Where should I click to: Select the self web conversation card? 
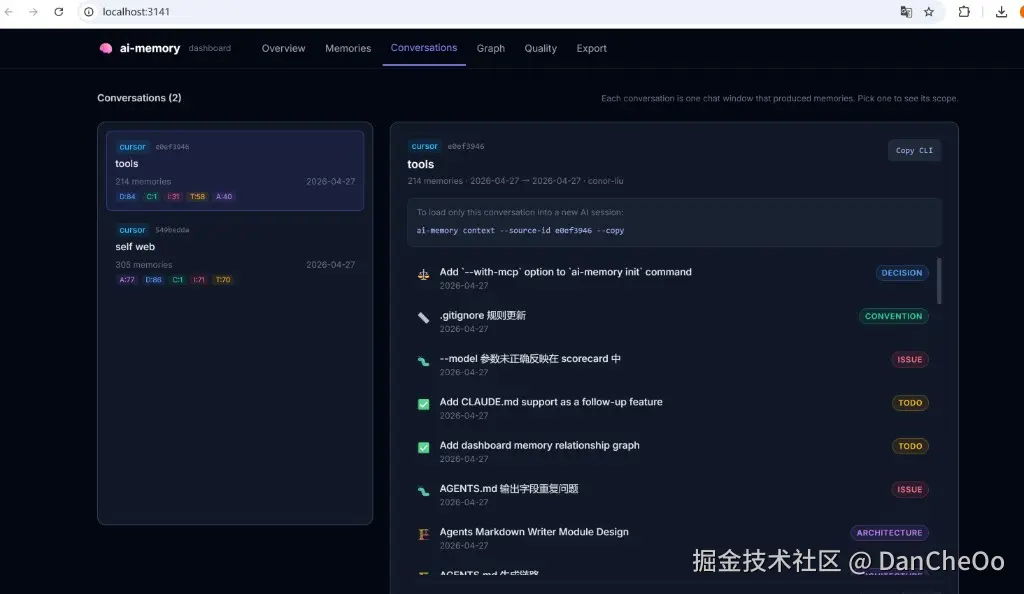coord(235,255)
